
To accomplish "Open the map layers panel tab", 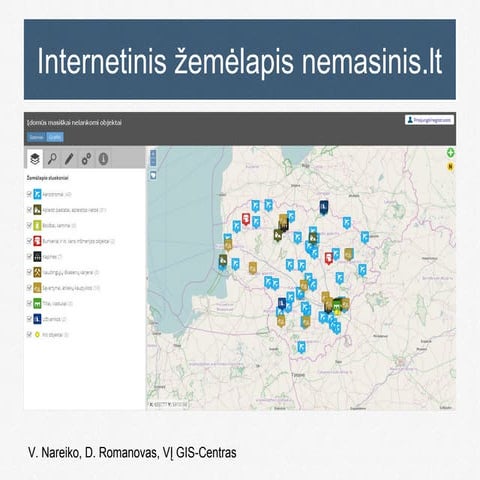I will point(35,158).
